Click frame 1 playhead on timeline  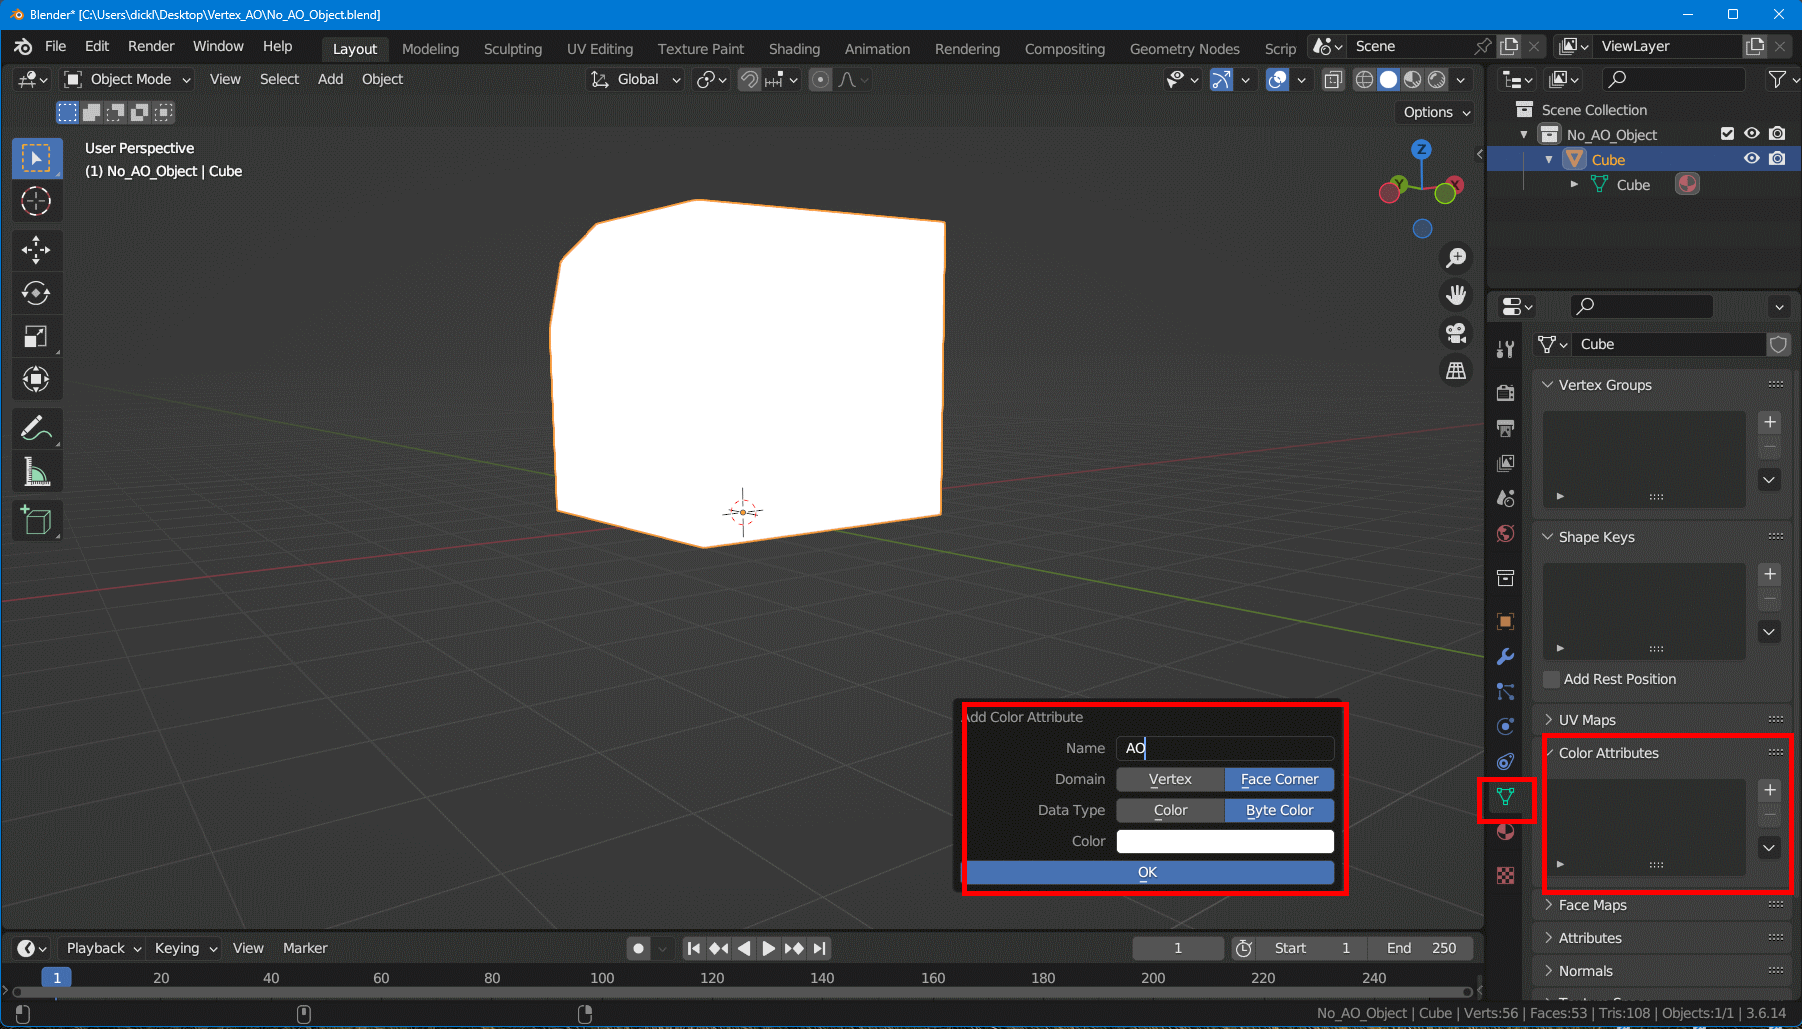(x=57, y=978)
